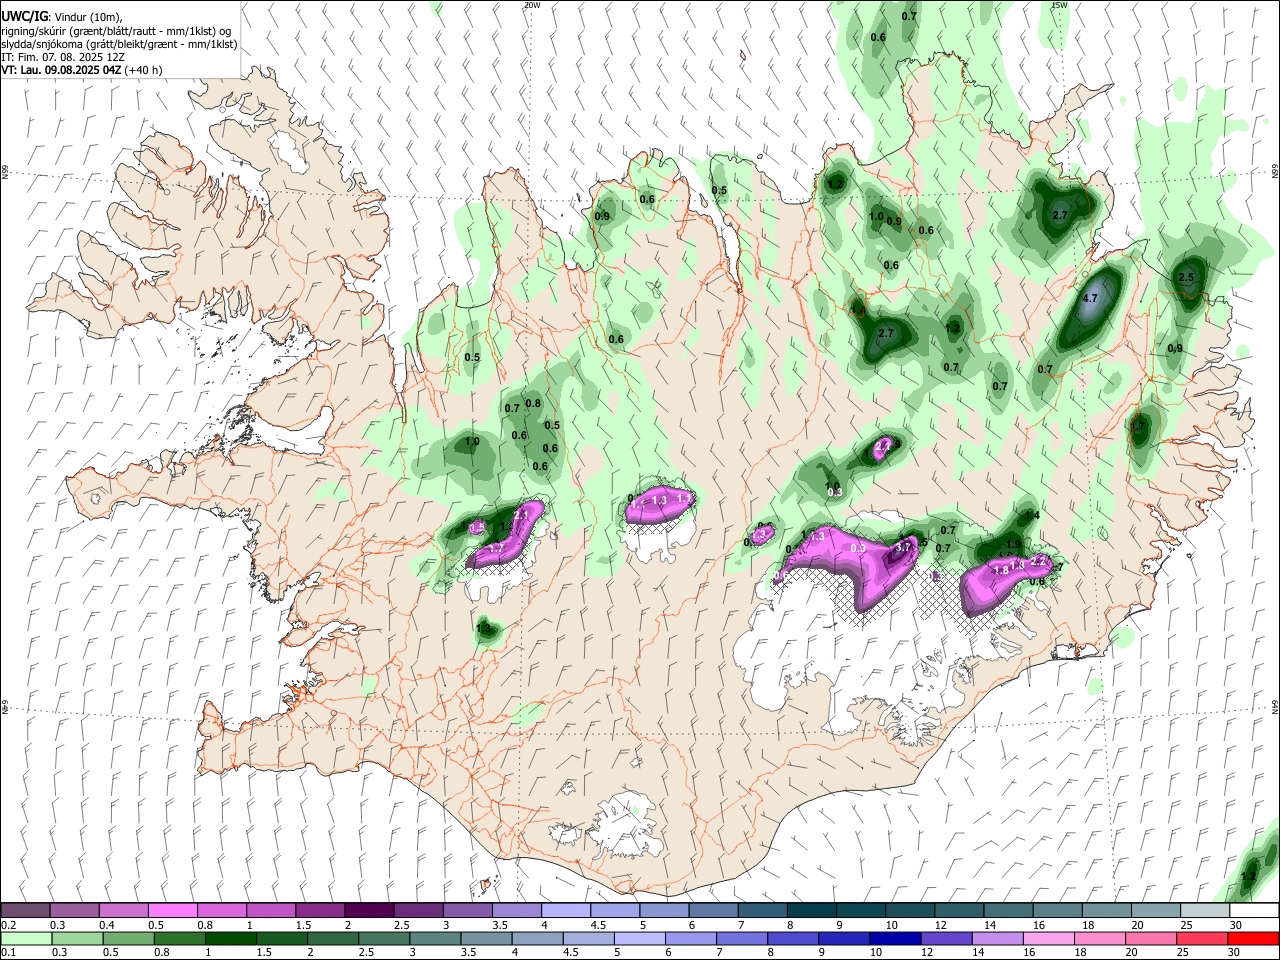
Task: Click the '20W' longitude label at the top edge
Action: point(532,5)
